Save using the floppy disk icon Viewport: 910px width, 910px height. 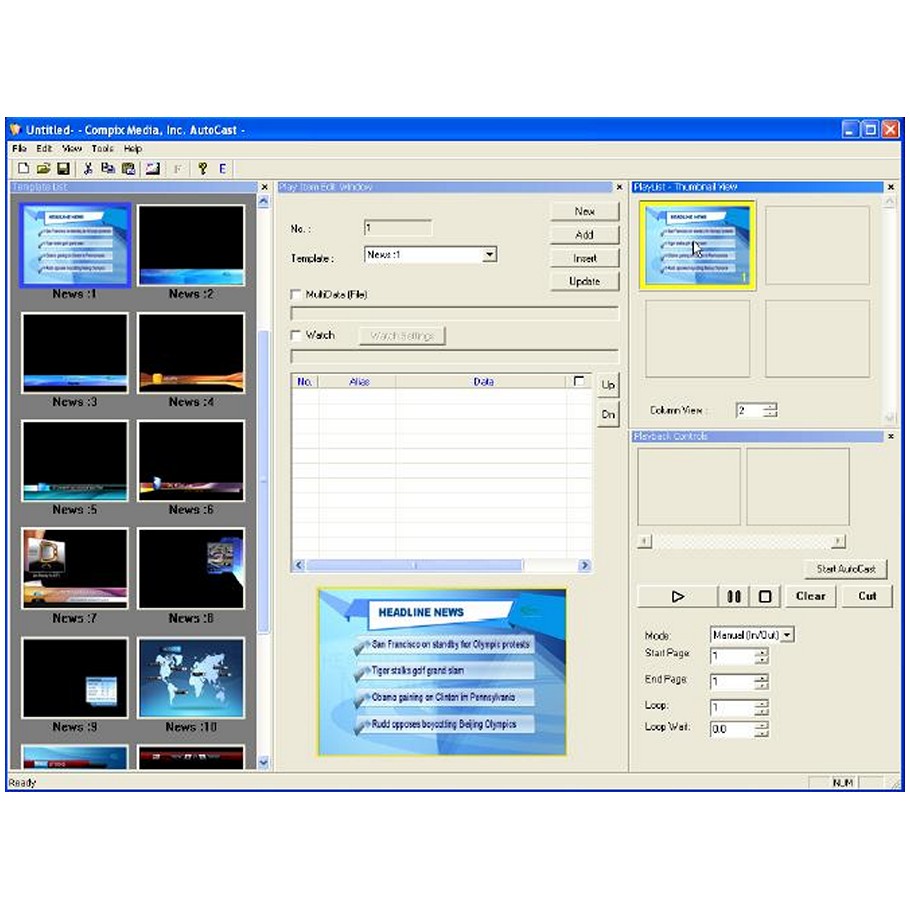[x=63, y=169]
